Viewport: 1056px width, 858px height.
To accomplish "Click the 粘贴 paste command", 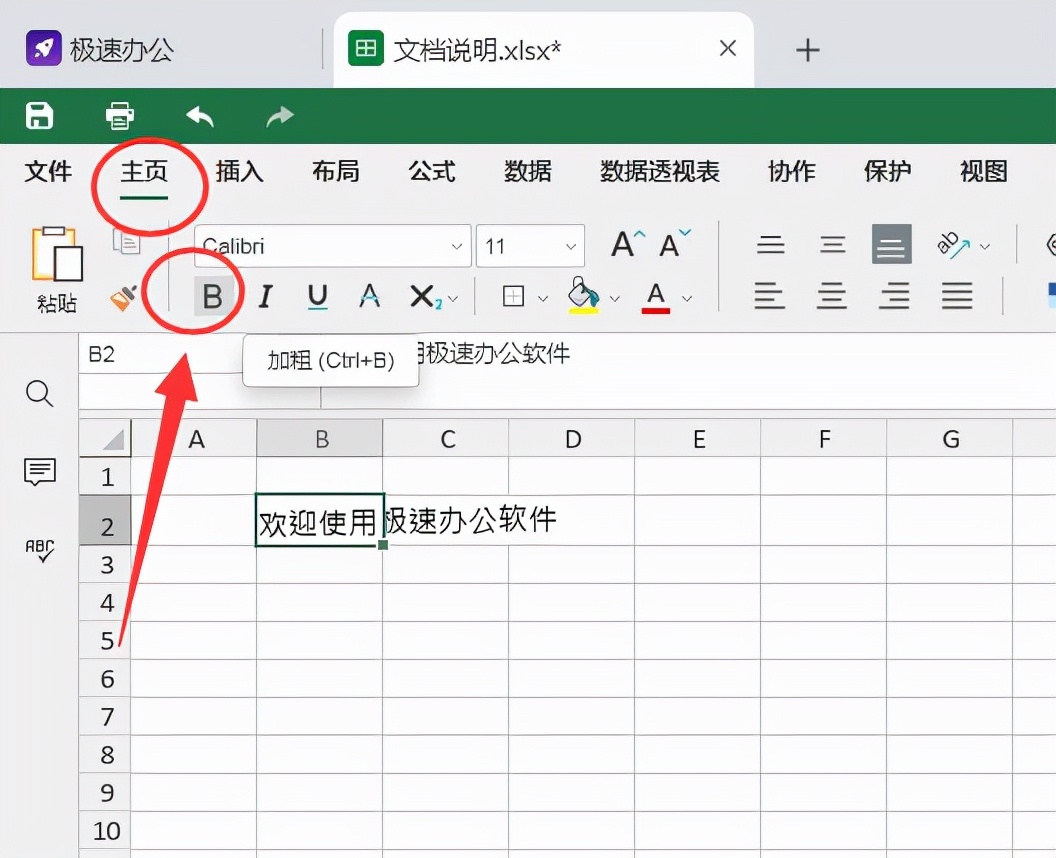I will (x=56, y=268).
